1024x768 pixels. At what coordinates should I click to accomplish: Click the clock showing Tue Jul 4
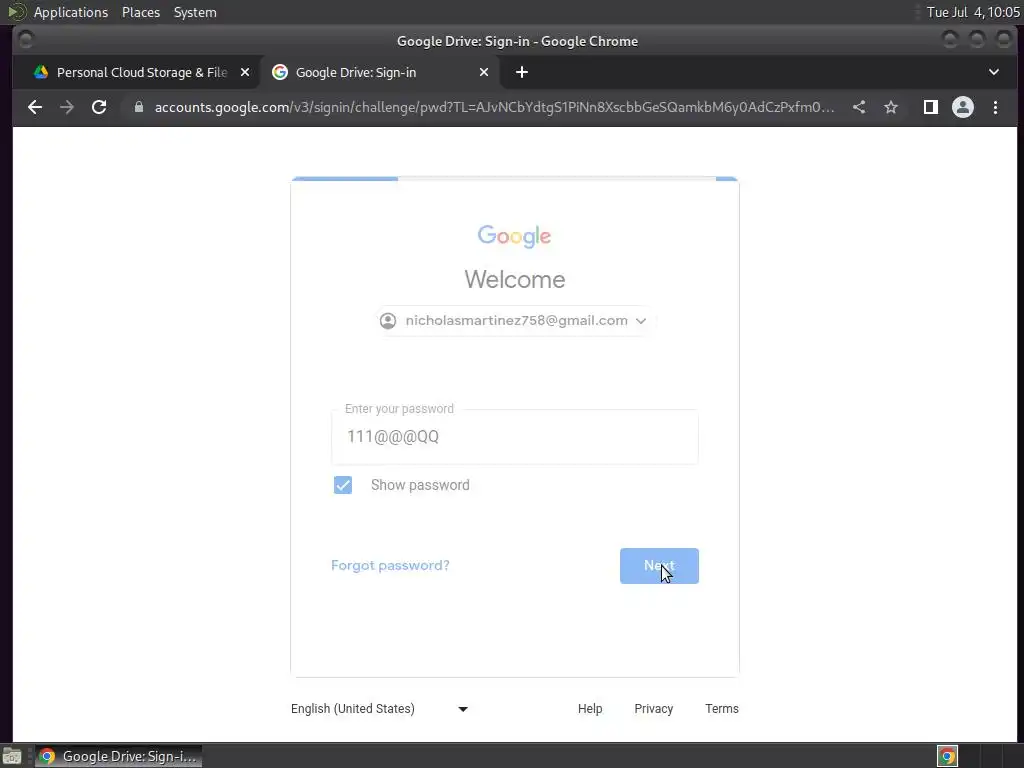tap(973, 12)
